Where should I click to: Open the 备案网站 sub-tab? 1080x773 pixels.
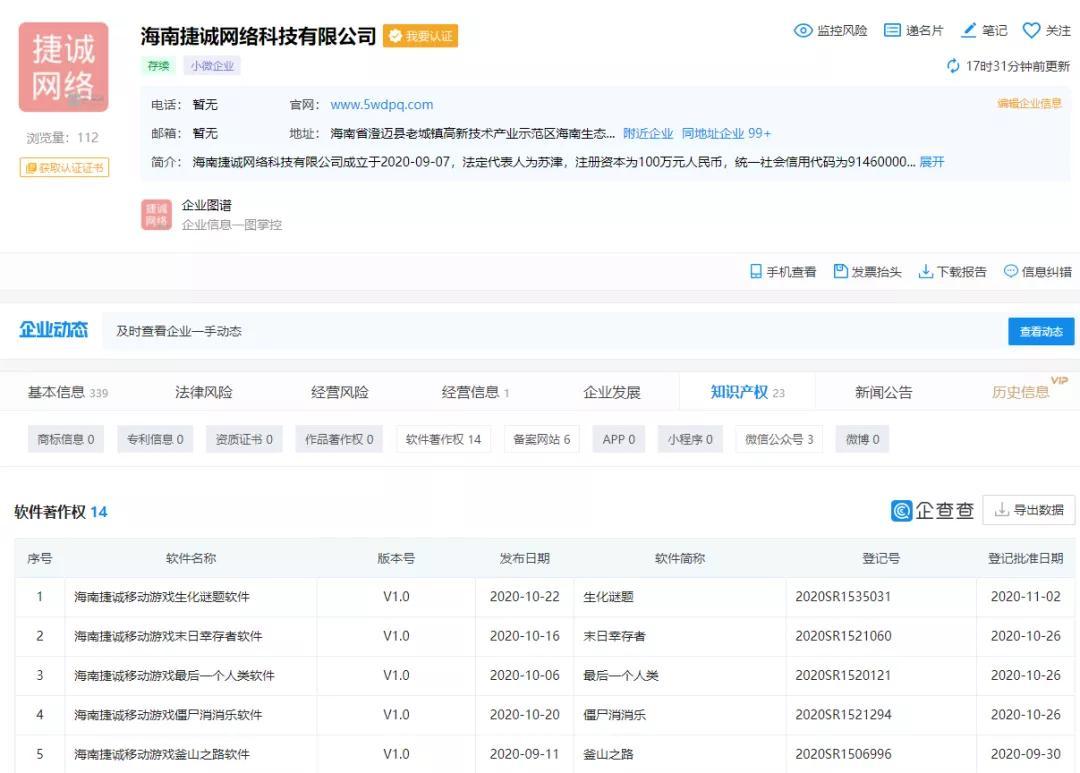(541, 438)
